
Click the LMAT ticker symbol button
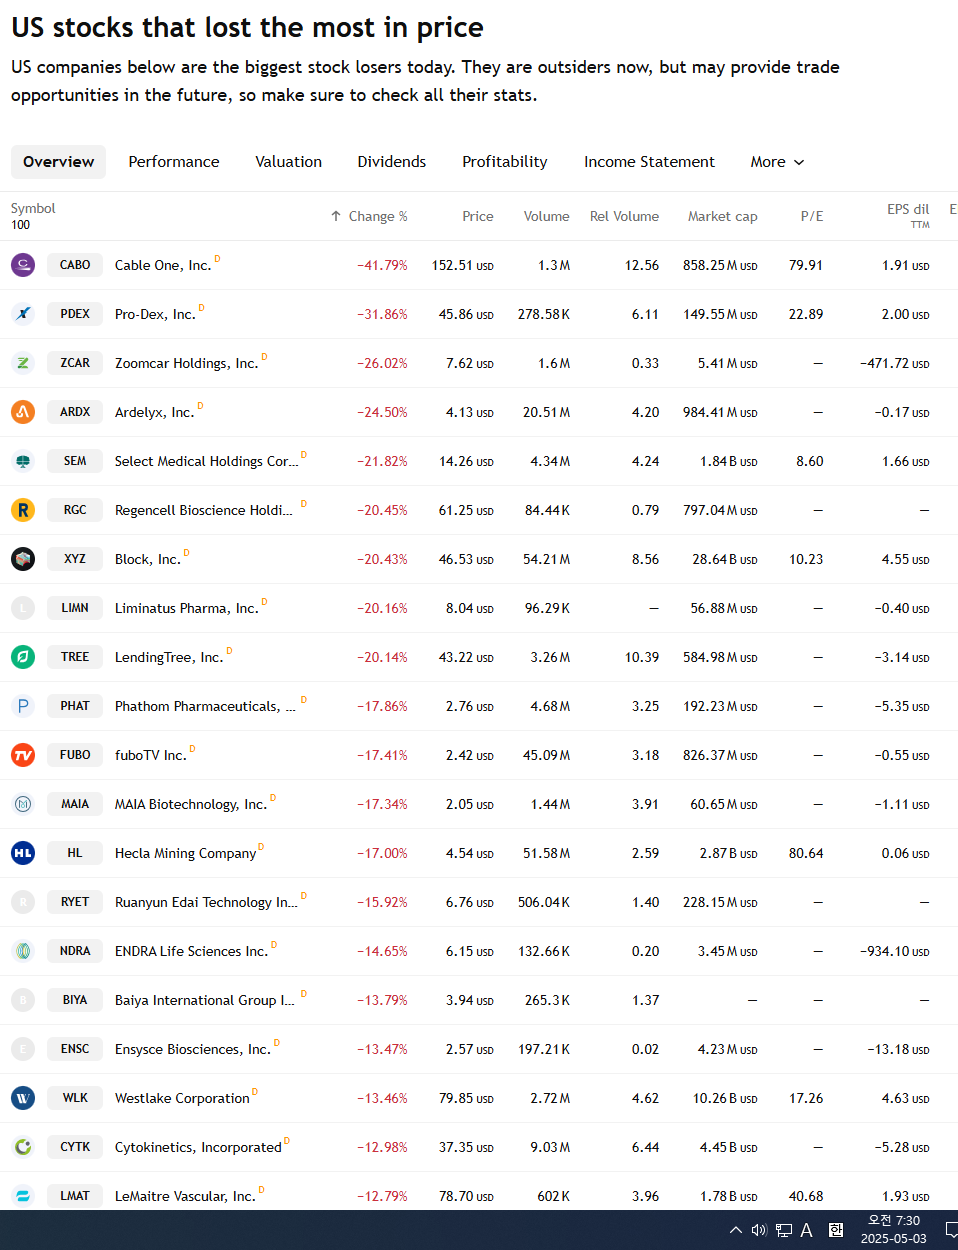coord(75,1196)
